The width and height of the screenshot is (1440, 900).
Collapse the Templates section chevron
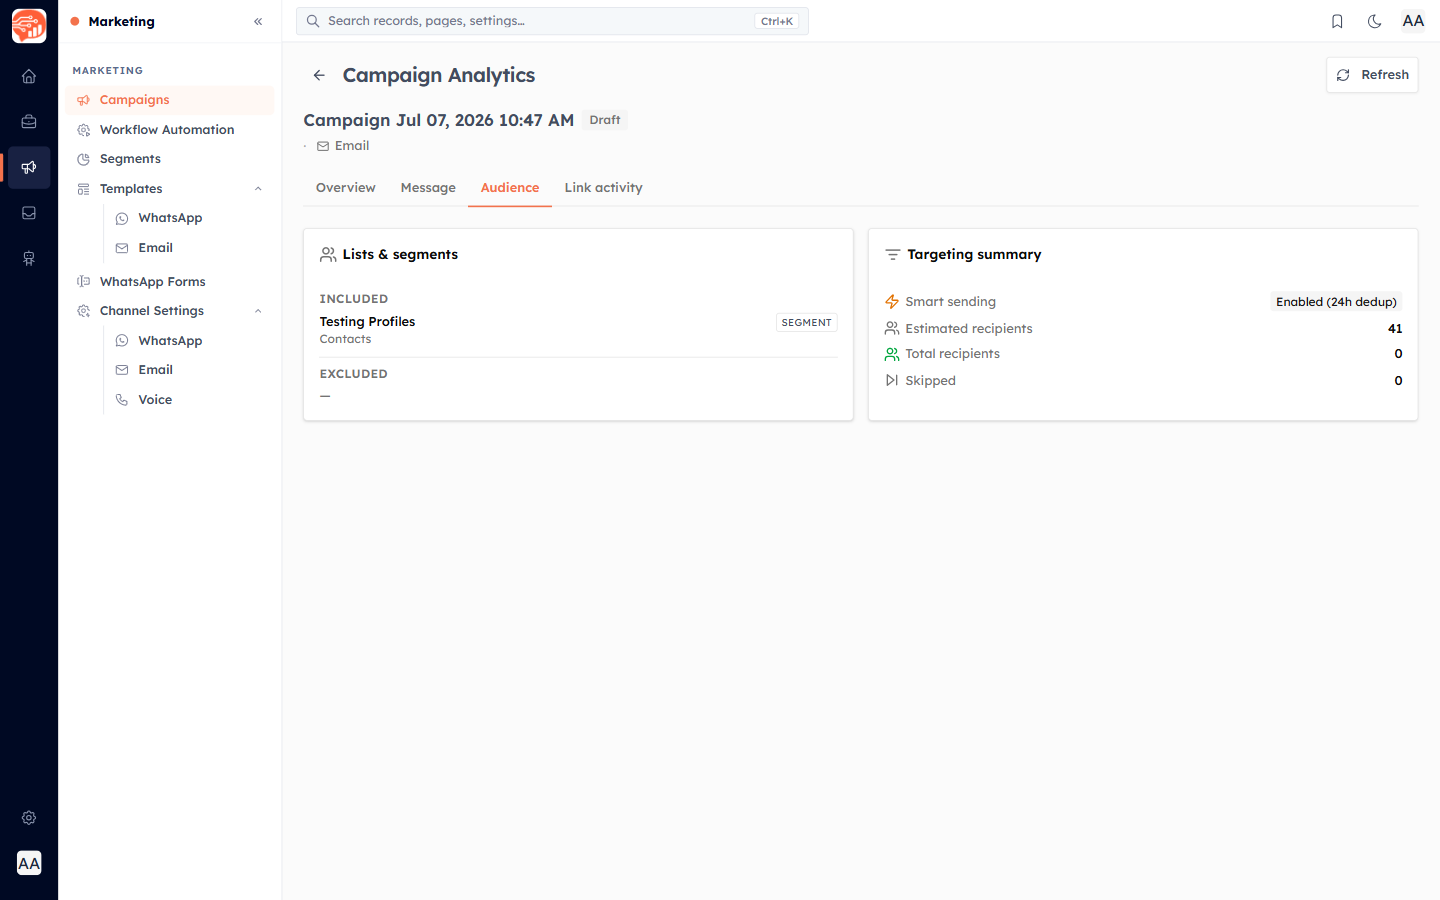(258, 189)
